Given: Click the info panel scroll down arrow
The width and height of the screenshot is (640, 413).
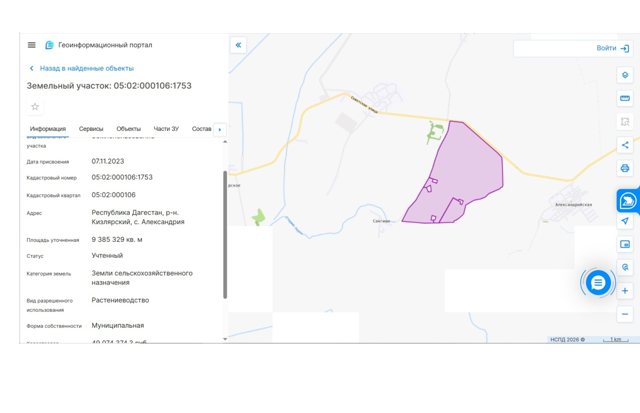Looking at the screenshot, I should [225, 339].
